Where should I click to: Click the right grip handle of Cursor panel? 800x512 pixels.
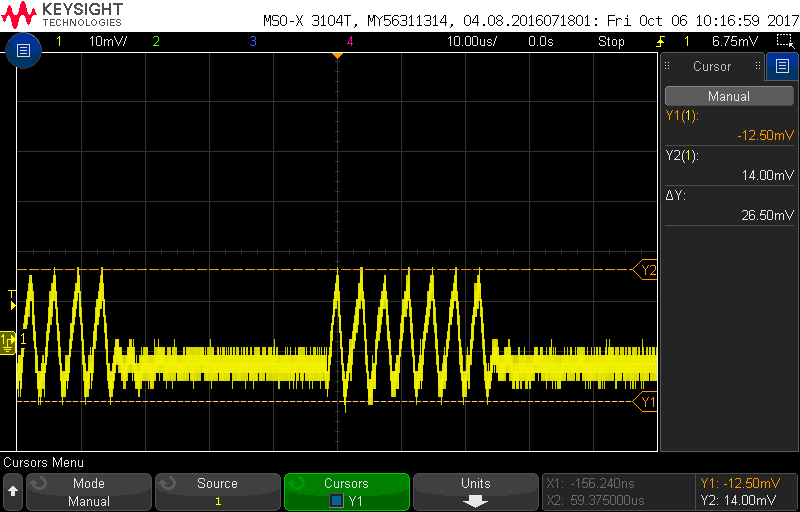758,66
